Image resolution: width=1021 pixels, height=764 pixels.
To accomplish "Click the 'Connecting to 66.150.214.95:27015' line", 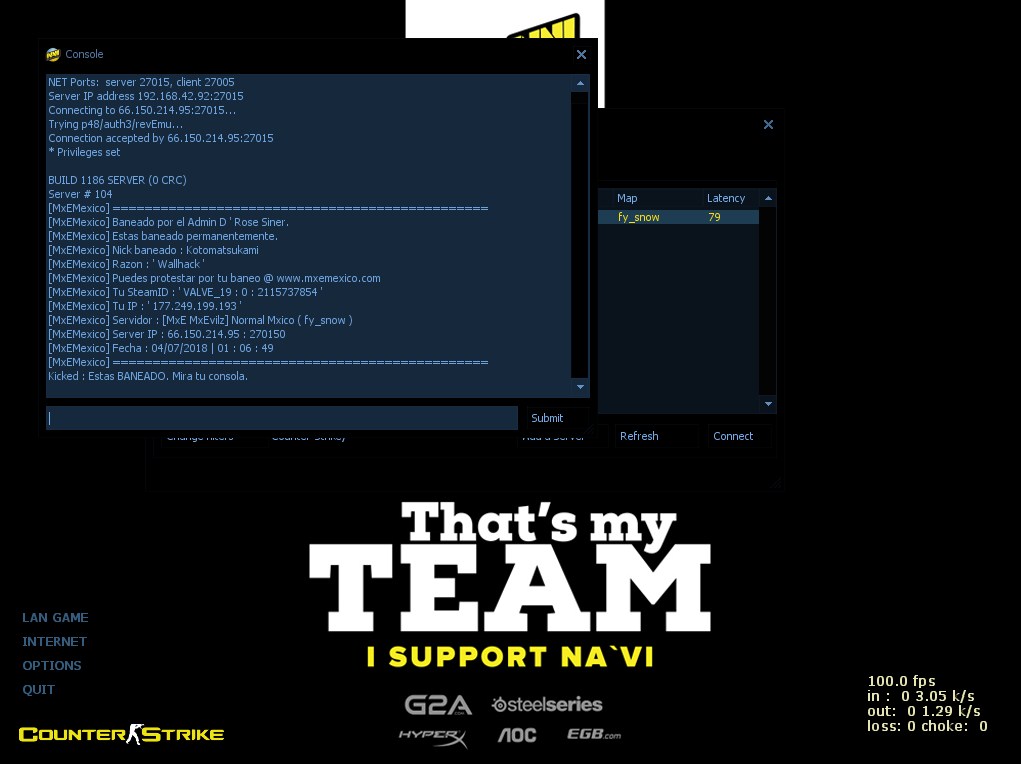I will click(142, 111).
